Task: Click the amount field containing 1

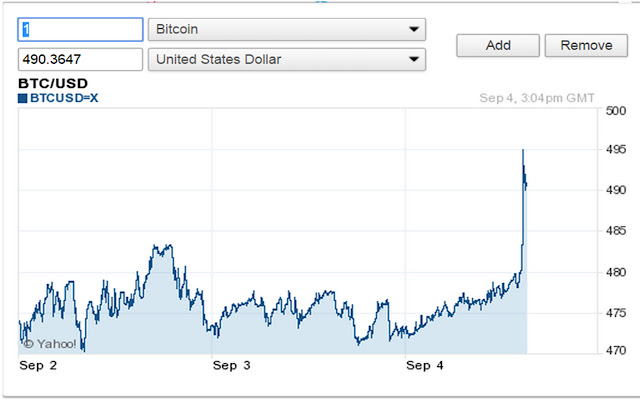Action: tap(80, 30)
